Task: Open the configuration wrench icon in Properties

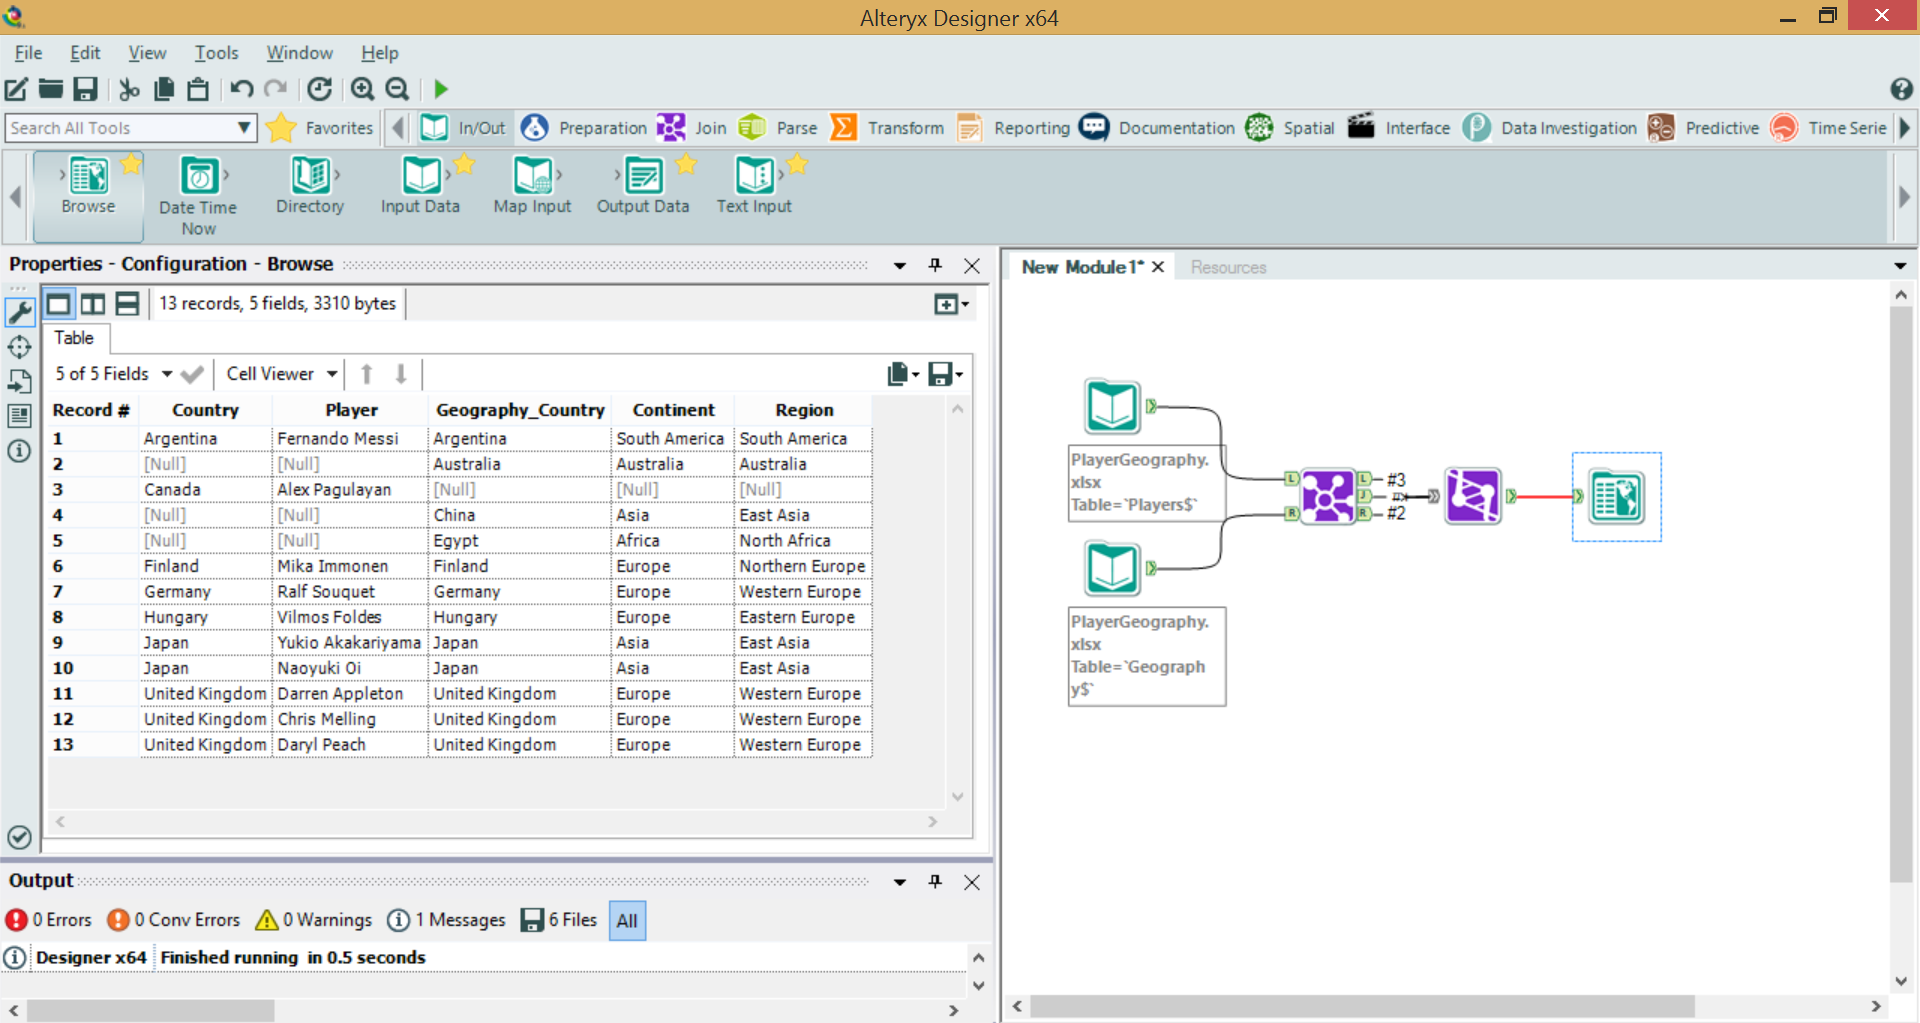Action: click(x=20, y=312)
